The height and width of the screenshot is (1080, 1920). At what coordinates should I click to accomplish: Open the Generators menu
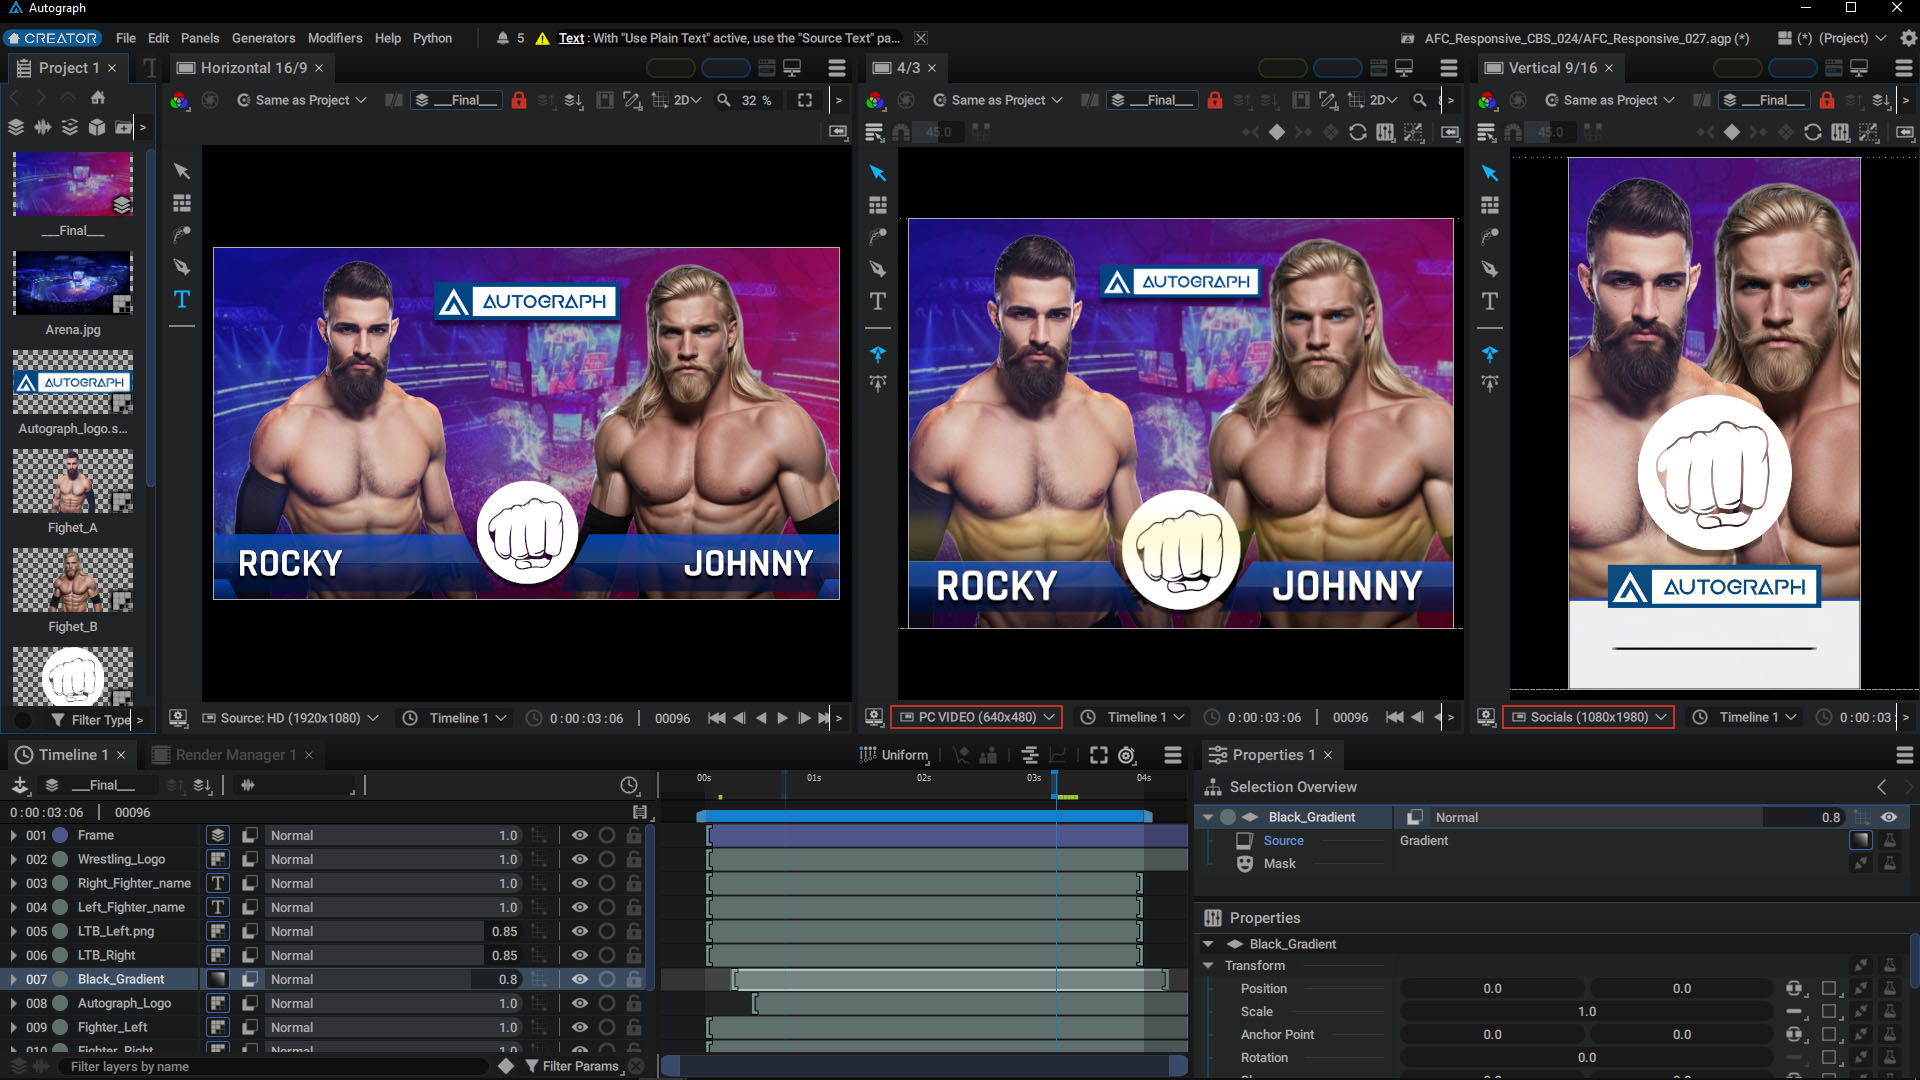tap(263, 38)
